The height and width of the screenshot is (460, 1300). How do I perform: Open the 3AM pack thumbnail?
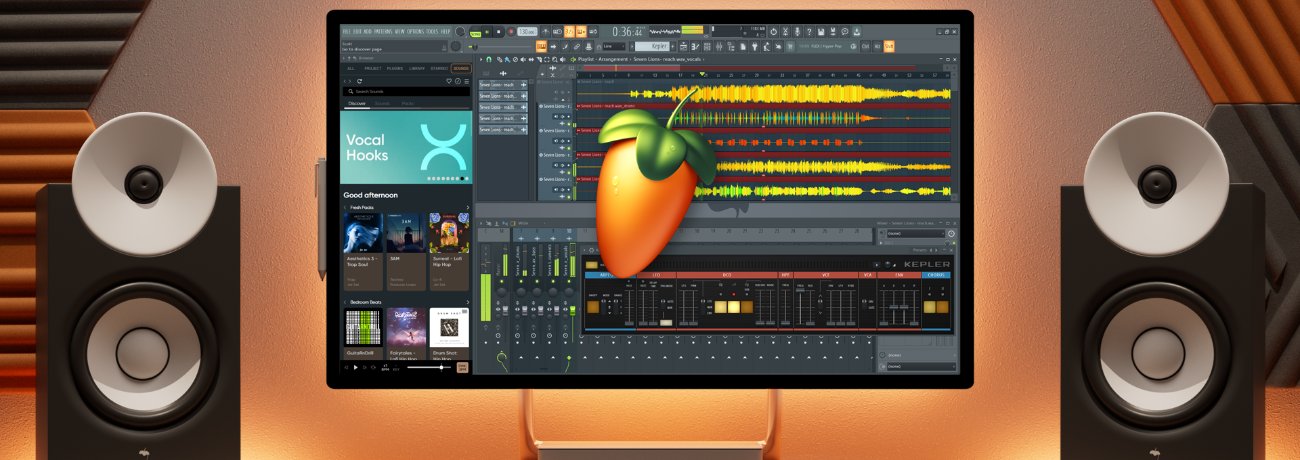406,233
